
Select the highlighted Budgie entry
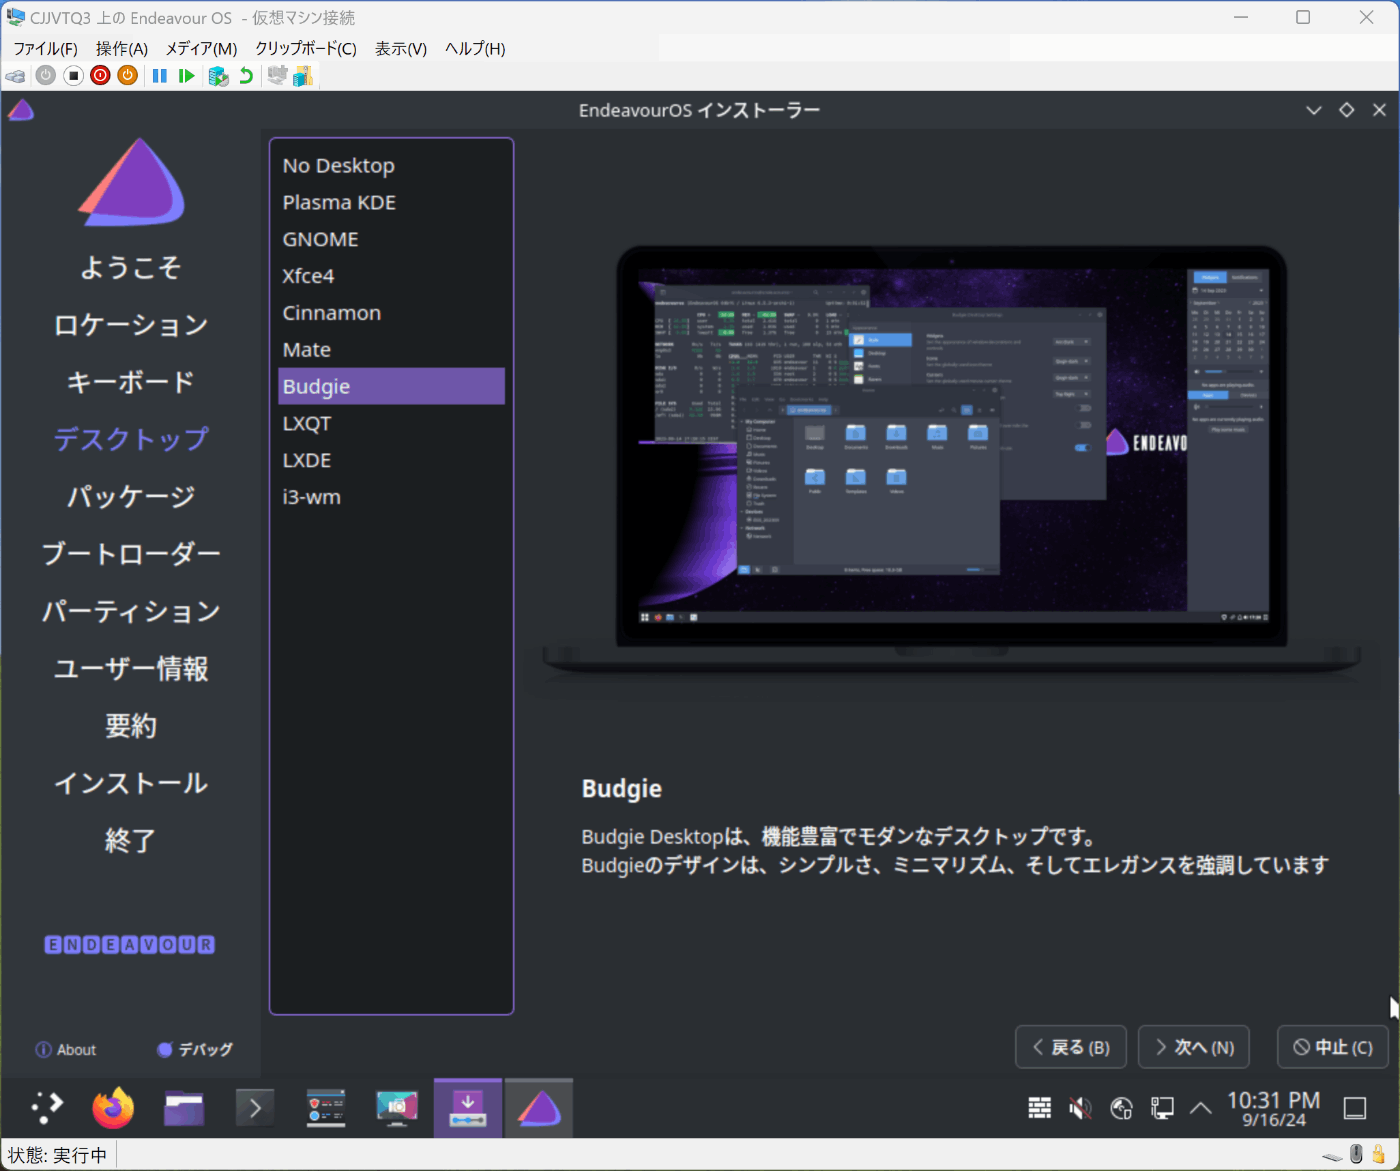click(391, 387)
